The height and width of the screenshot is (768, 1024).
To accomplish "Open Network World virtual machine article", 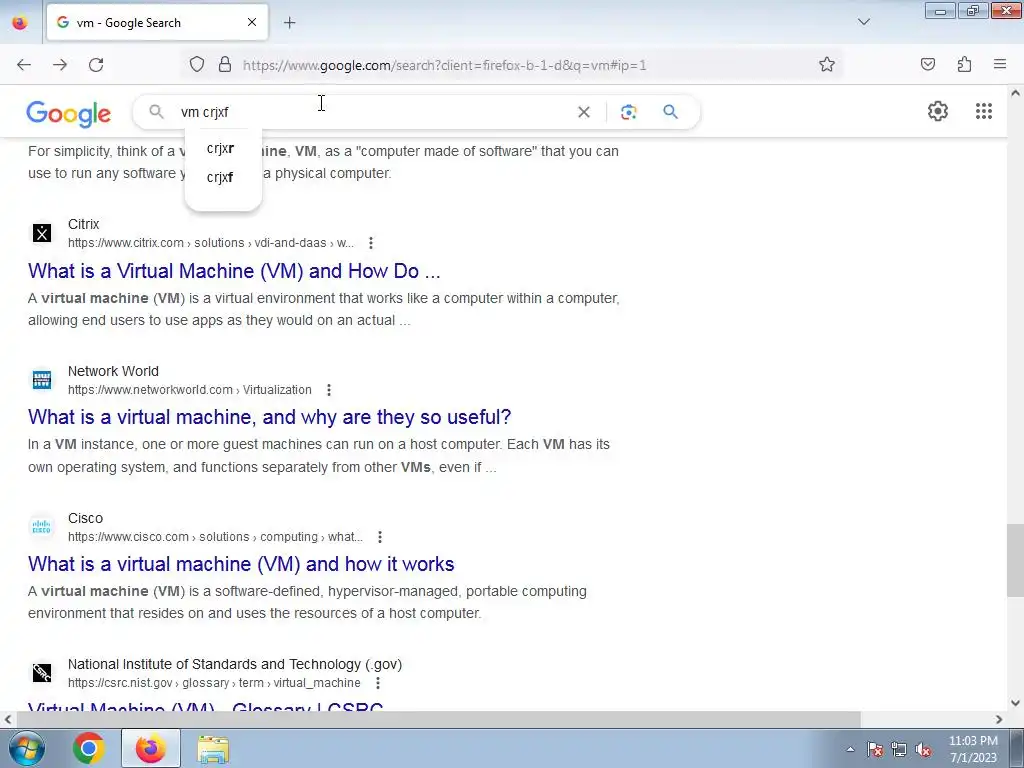I will tap(270, 417).
